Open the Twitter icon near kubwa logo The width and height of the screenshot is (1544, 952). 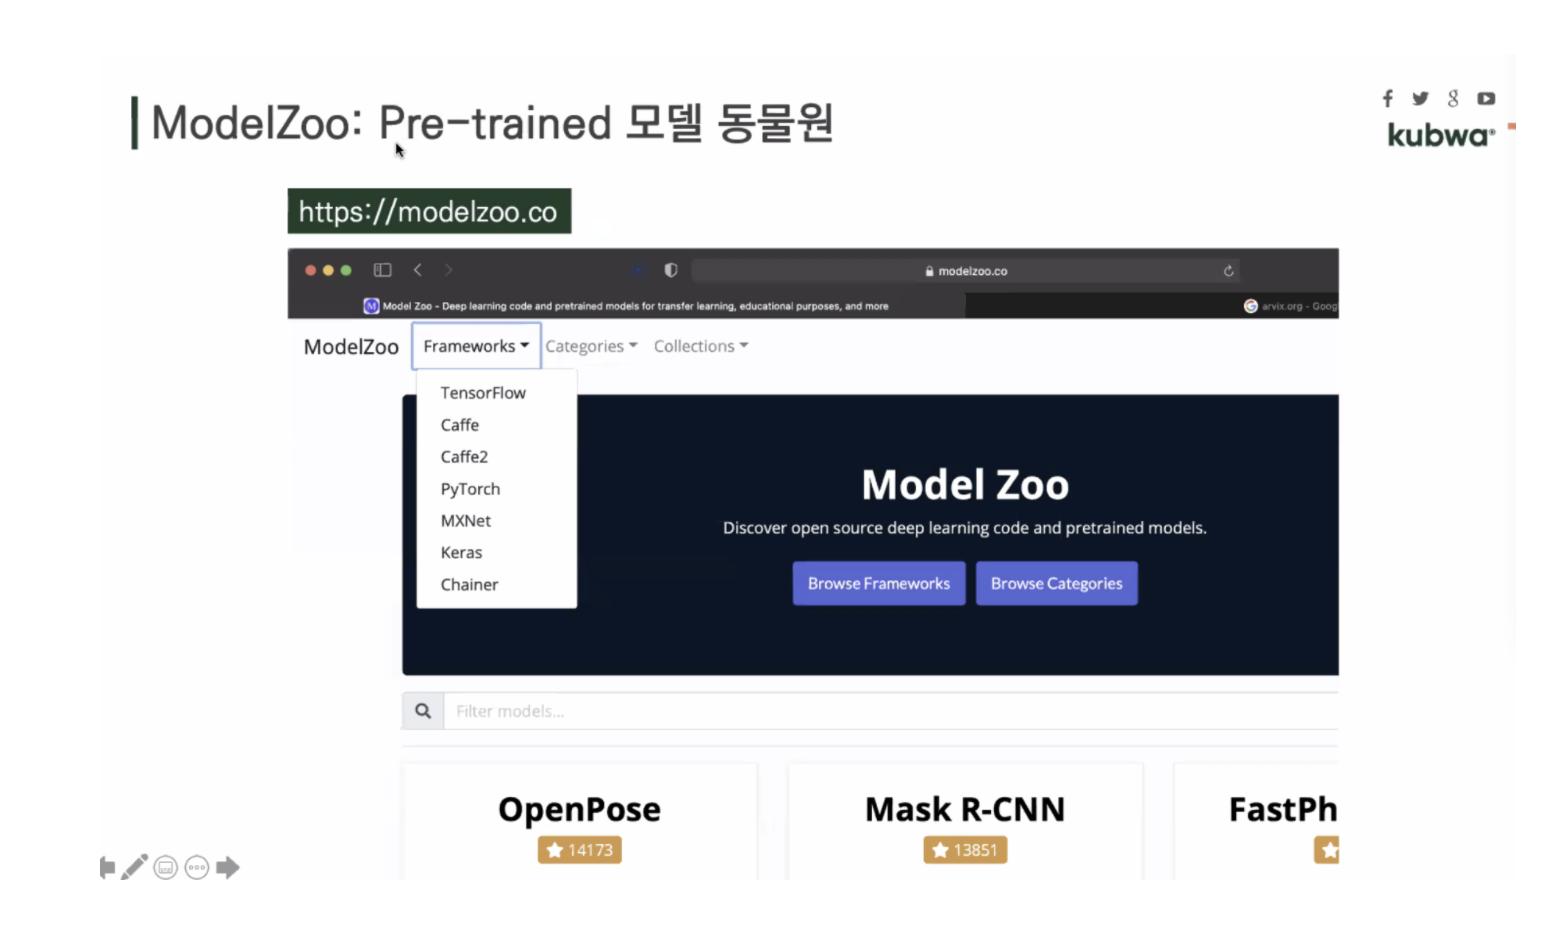(x=1420, y=98)
